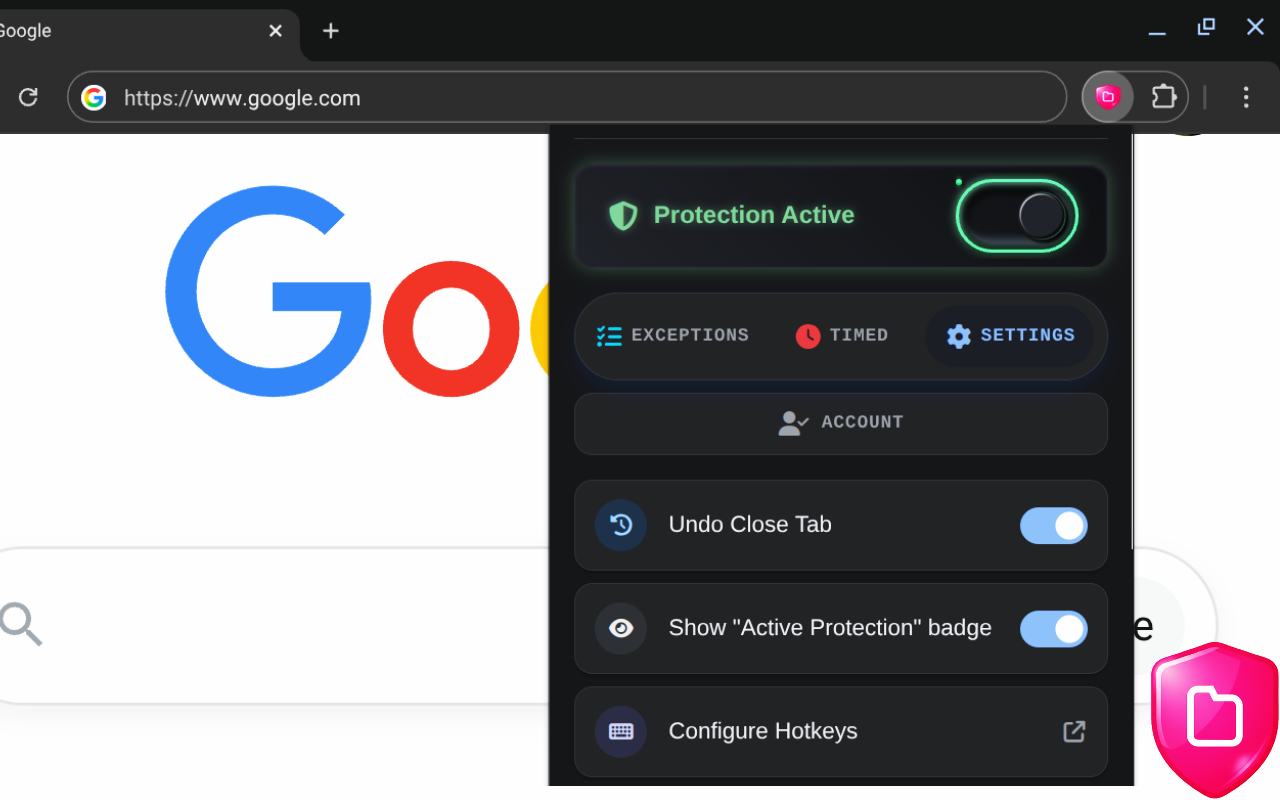Open Configure Hotkeys external link
1280x800 pixels.
(x=1073, y=732)
